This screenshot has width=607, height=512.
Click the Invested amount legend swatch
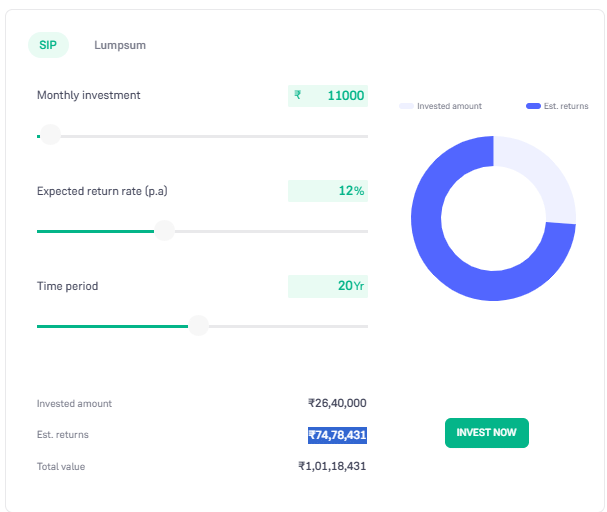click(x=406, y=106)
